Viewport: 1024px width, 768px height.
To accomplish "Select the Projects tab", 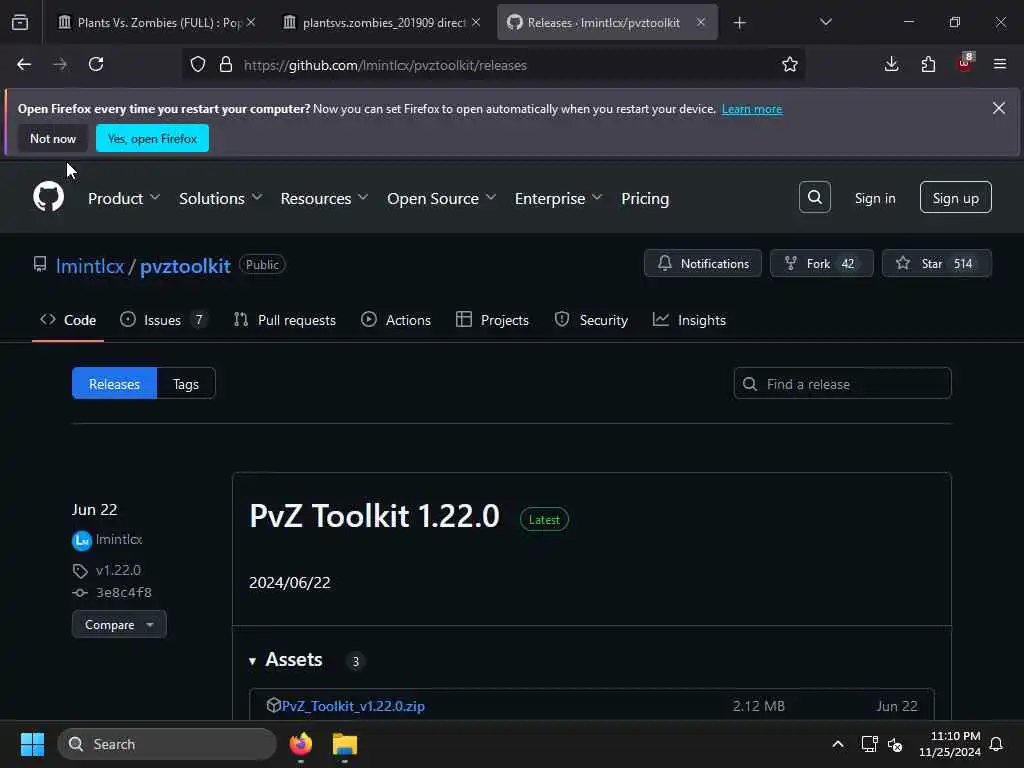I will click(x=492, y=320).
